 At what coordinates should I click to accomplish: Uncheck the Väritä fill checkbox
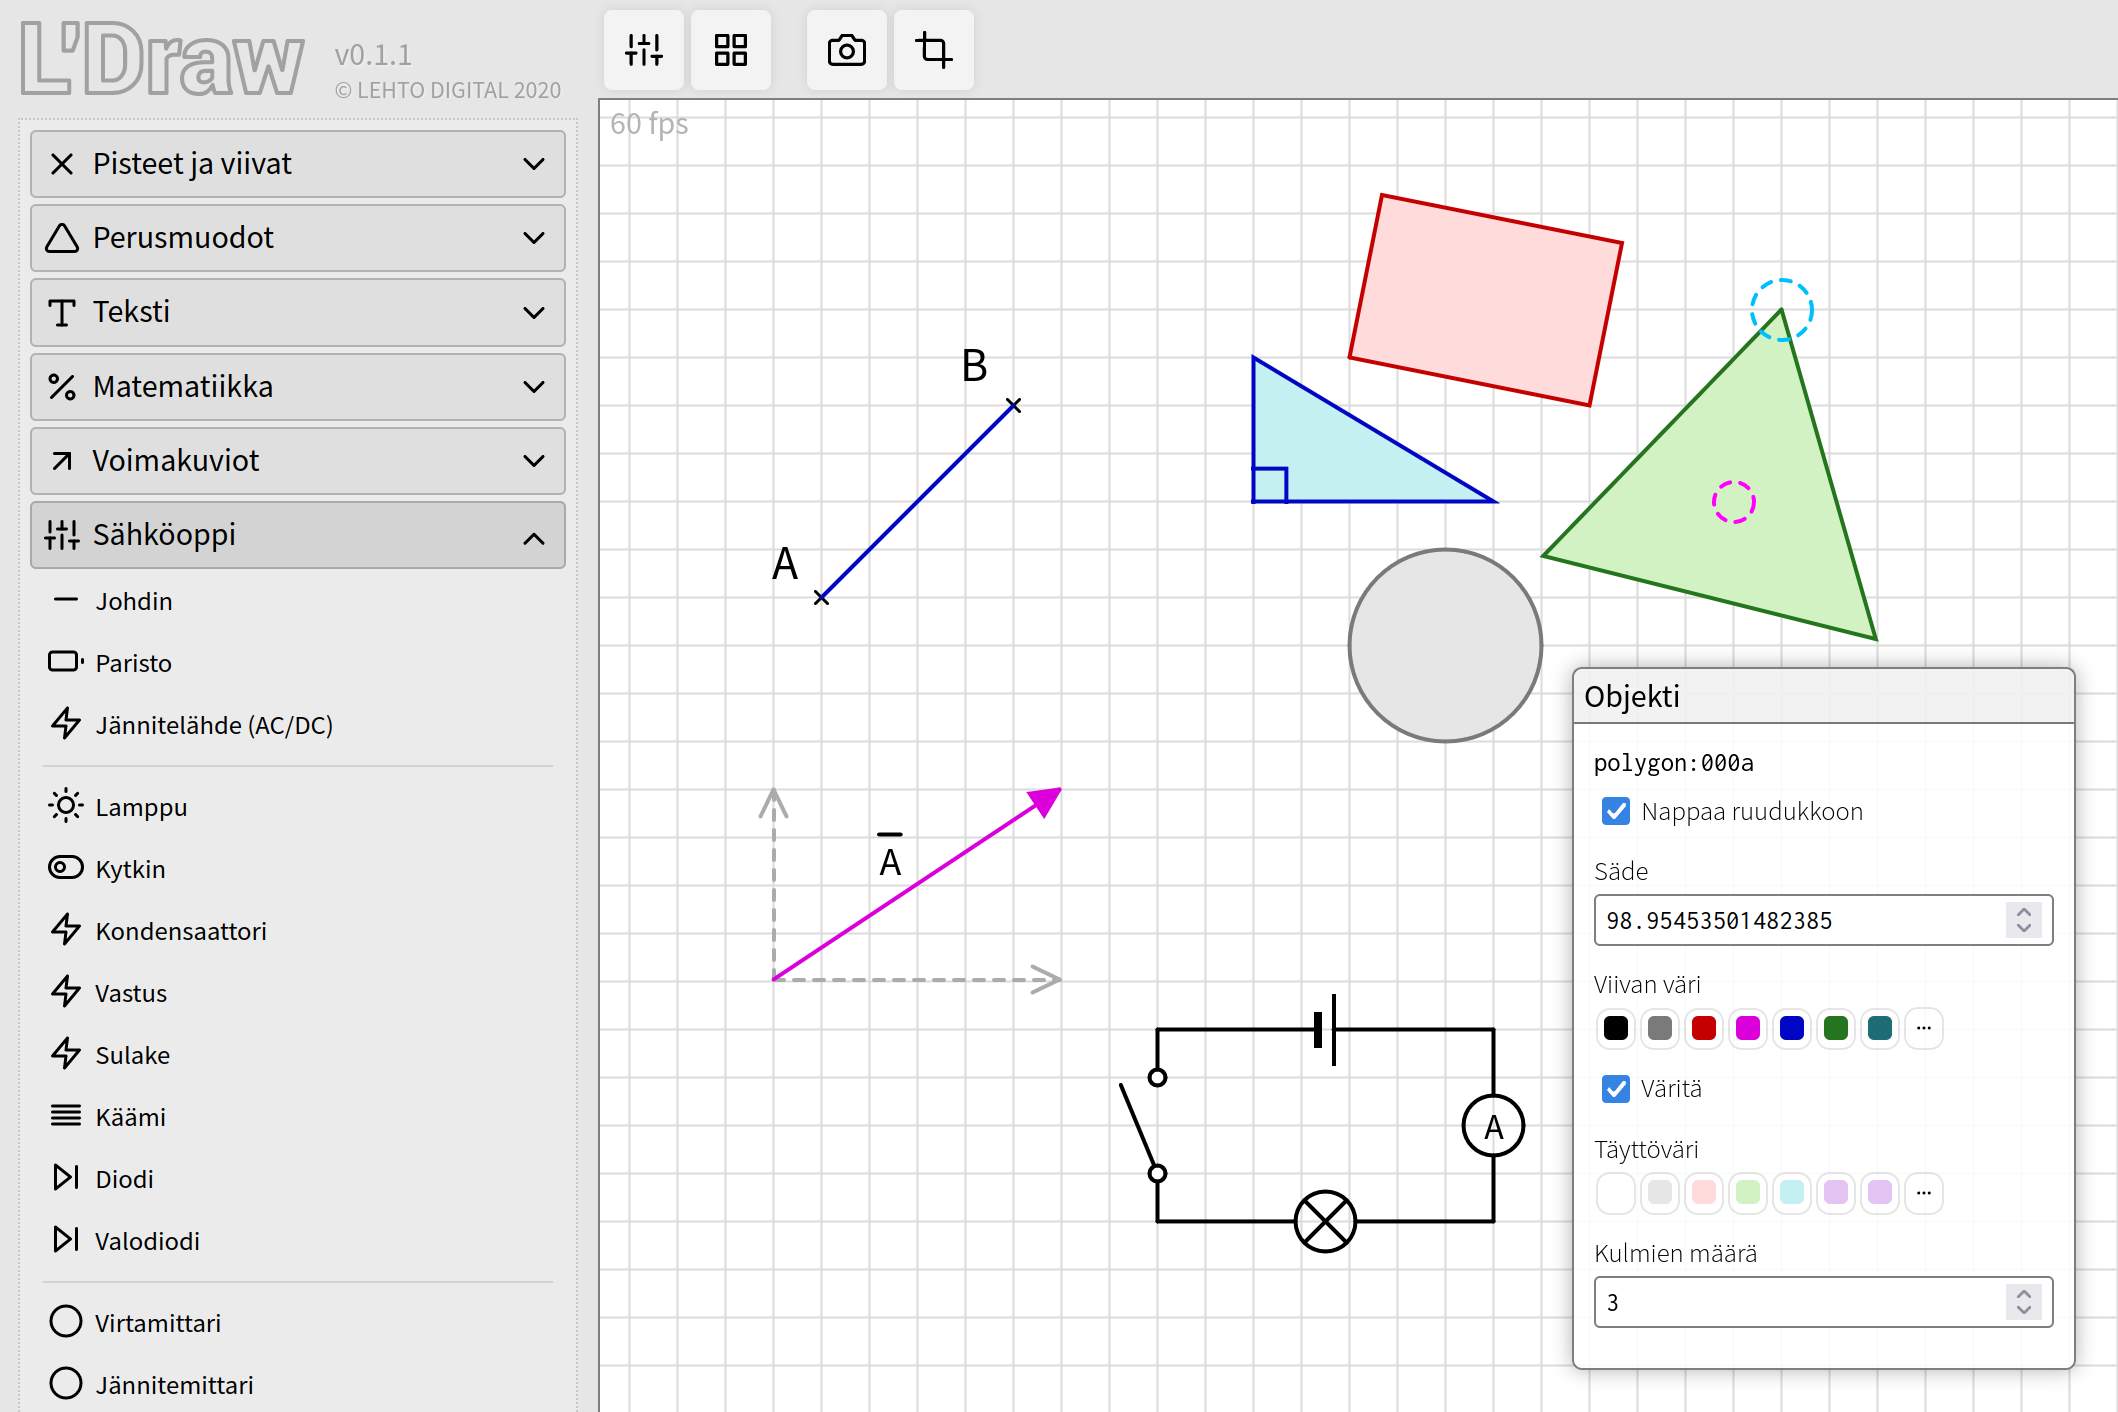coord(1615,1088)
